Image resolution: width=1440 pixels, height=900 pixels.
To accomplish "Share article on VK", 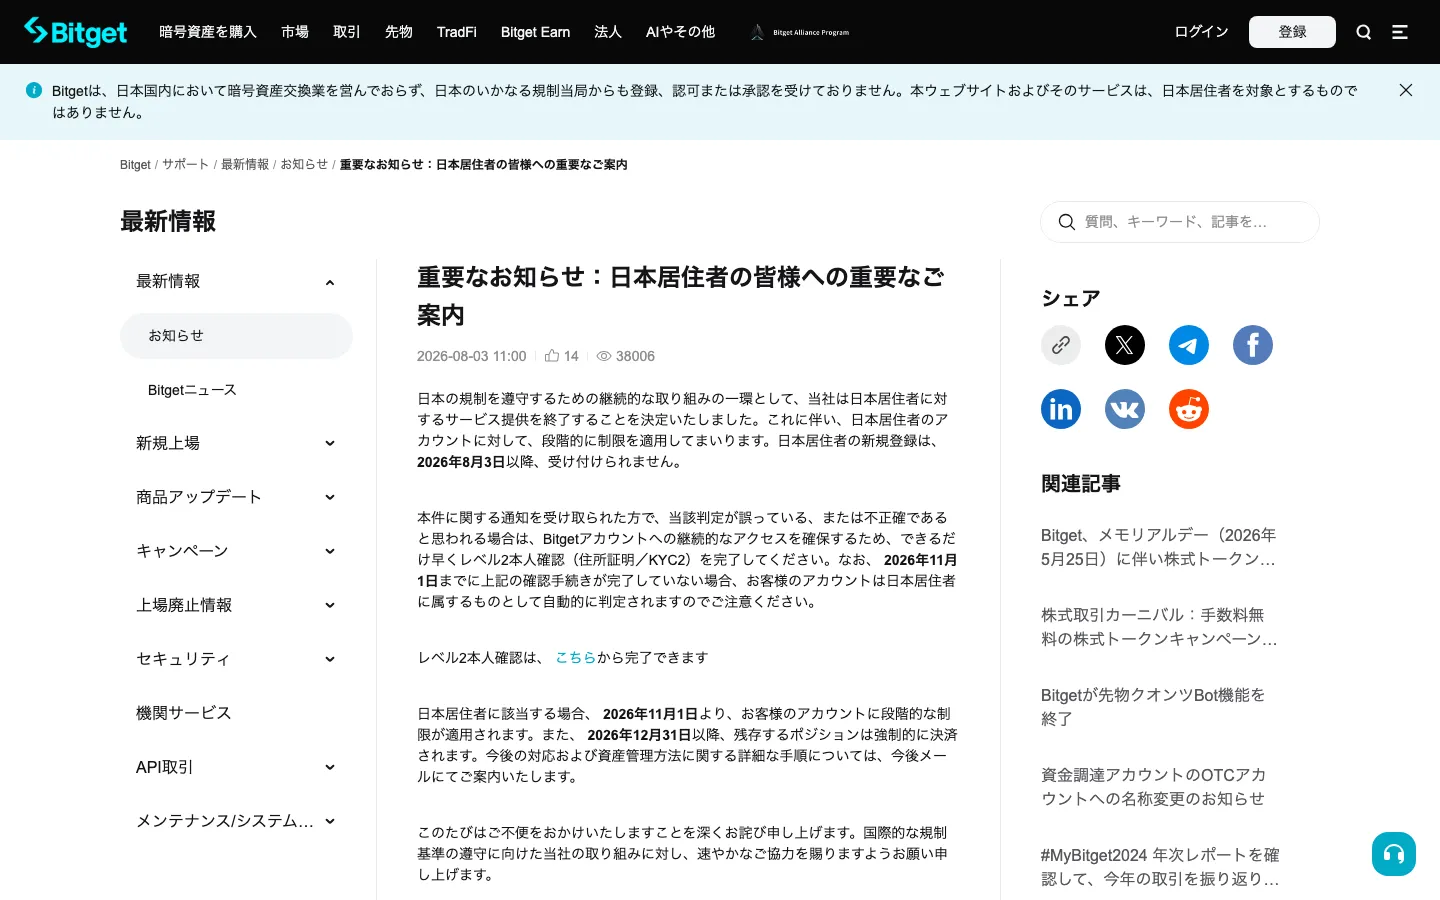I will pyautogui.click(x=1125, y=409).
